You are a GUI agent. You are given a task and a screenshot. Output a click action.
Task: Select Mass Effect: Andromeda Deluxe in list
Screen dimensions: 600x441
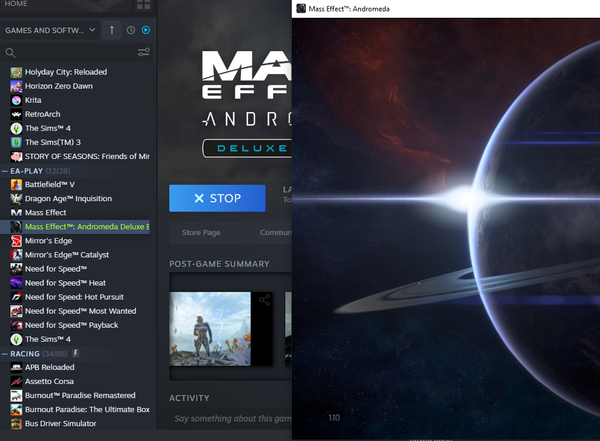[x=75, y=227]
